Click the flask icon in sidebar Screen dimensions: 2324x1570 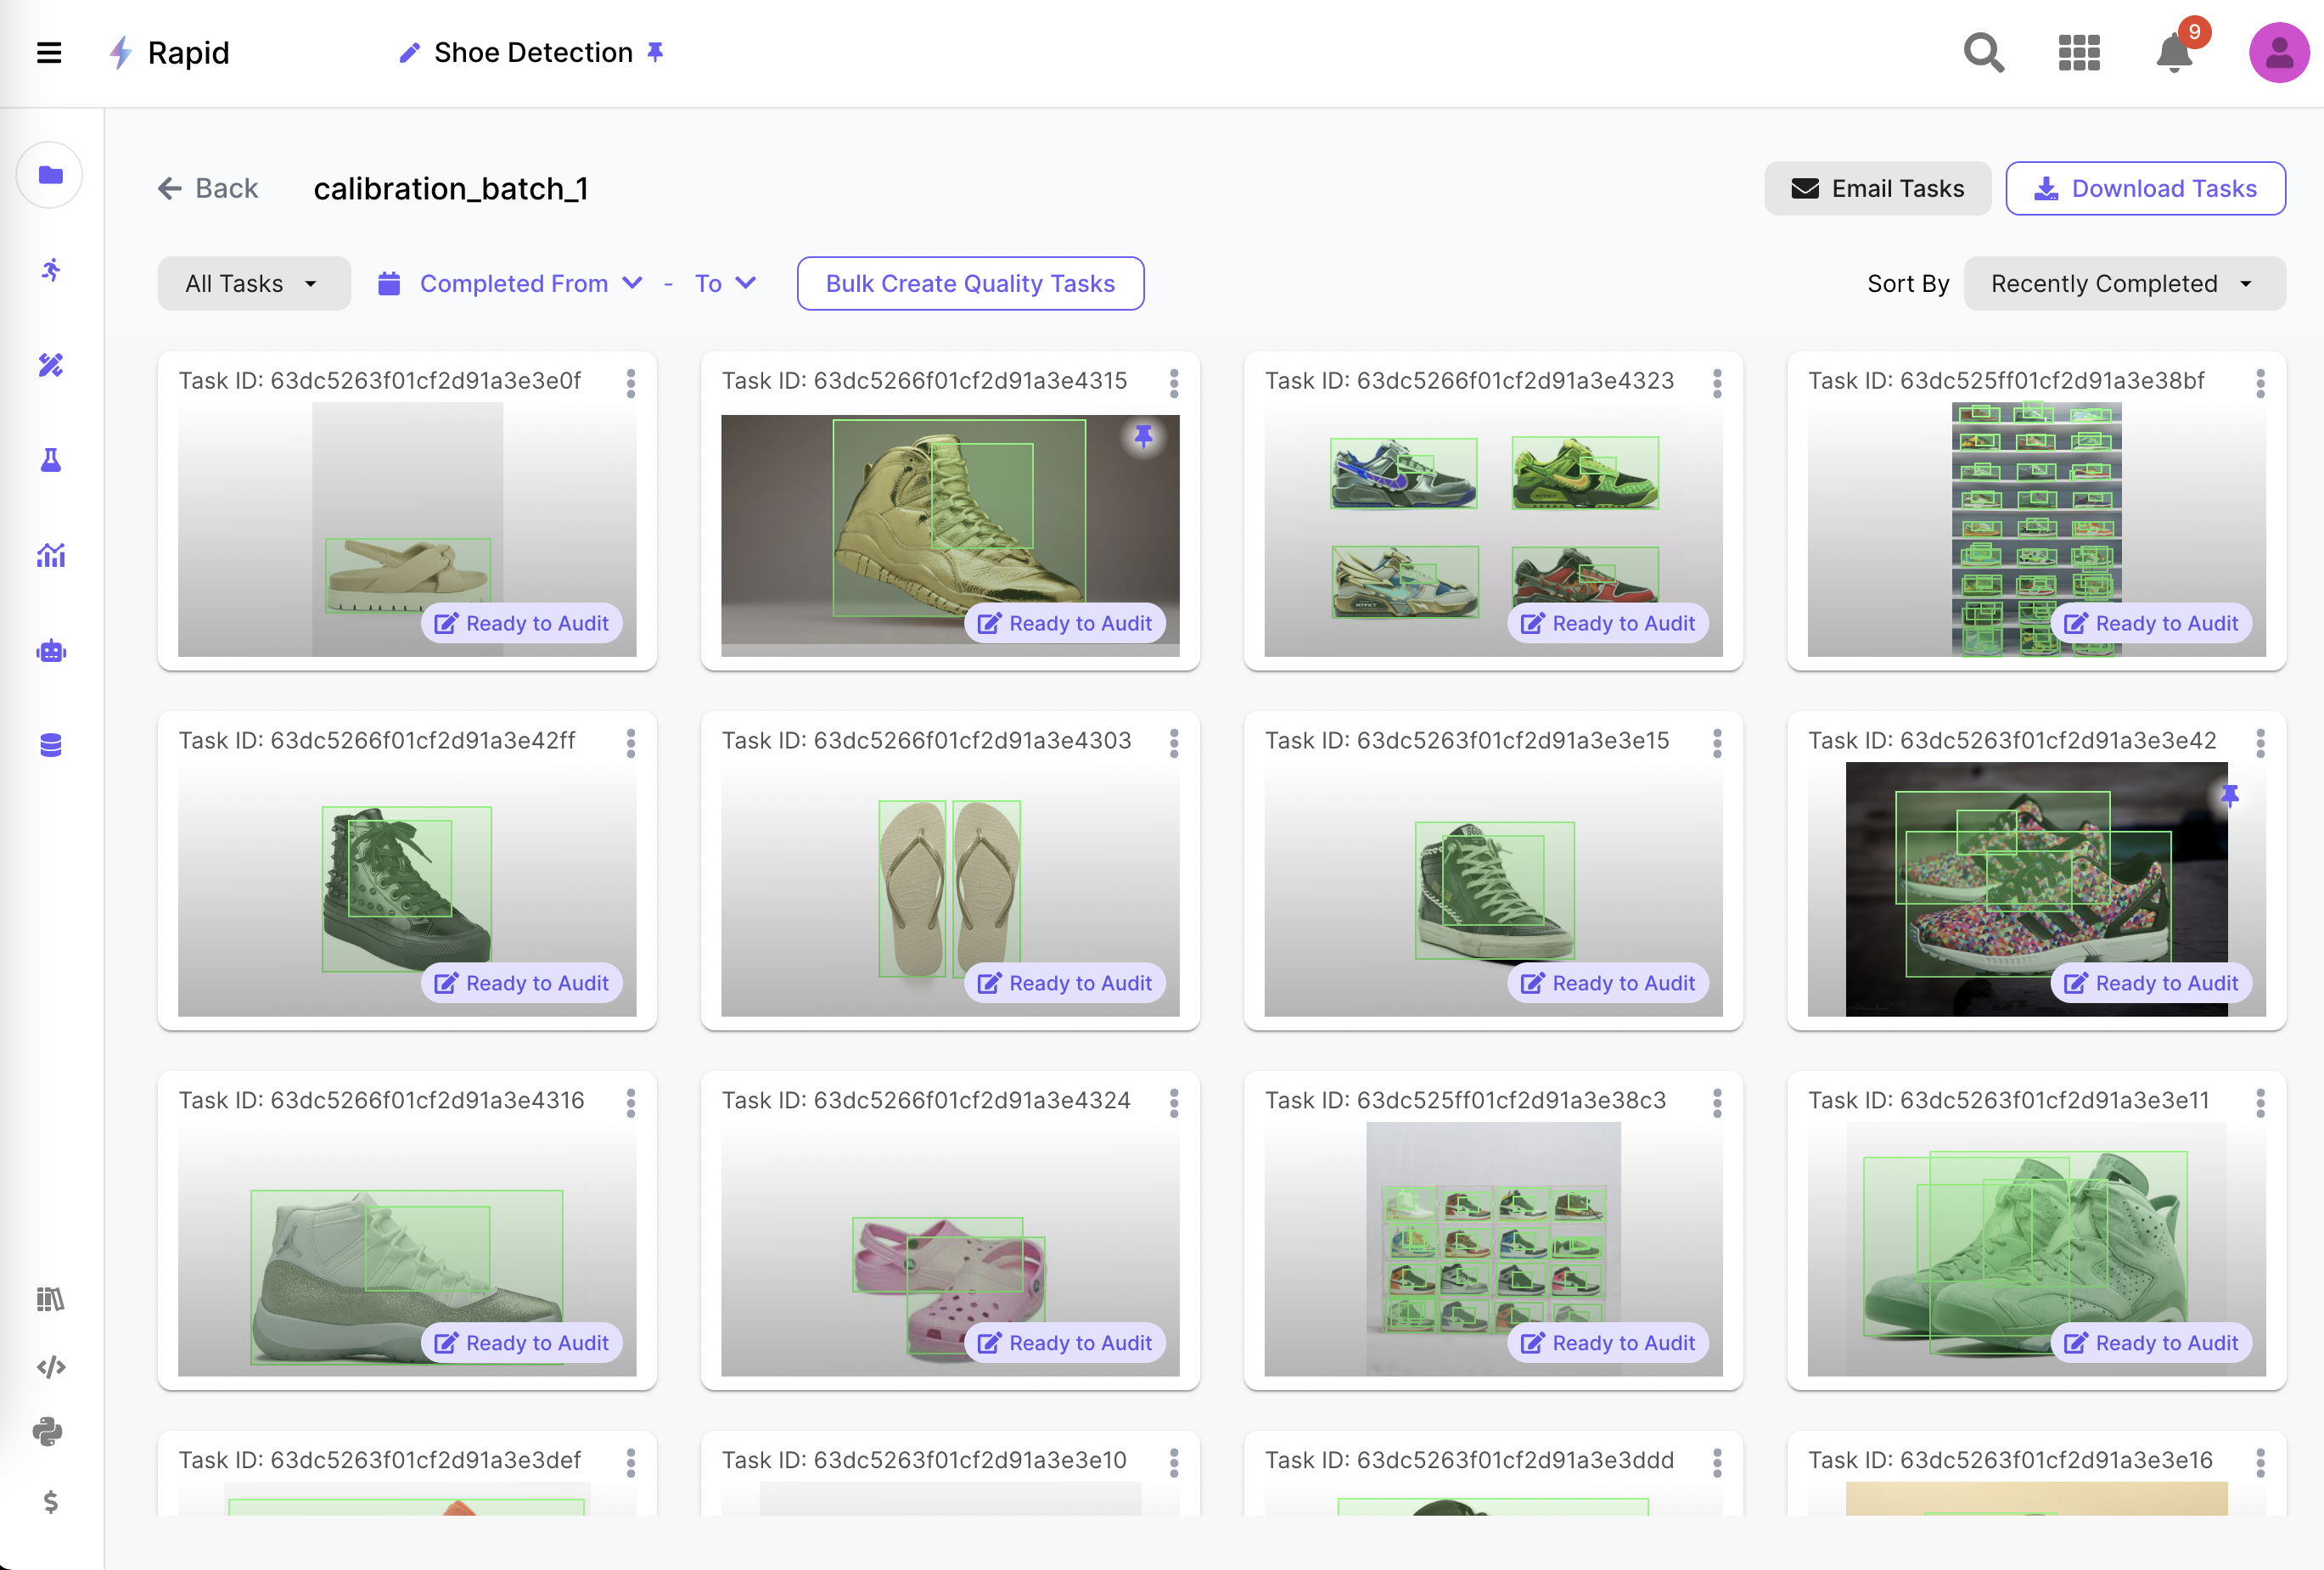point(50,460)
